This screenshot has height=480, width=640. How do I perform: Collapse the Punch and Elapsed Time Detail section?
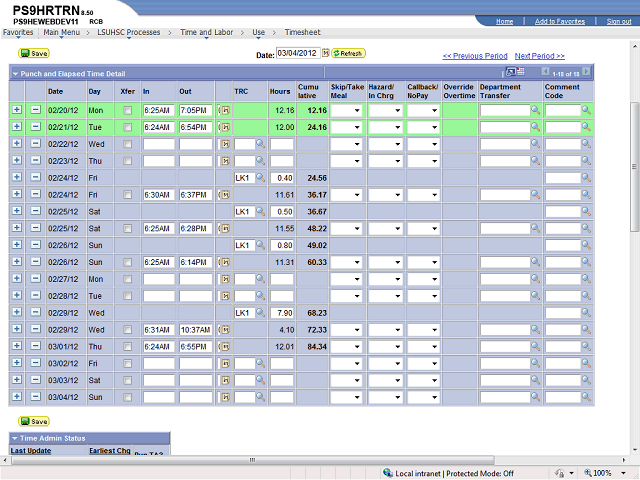coord(15,74)
